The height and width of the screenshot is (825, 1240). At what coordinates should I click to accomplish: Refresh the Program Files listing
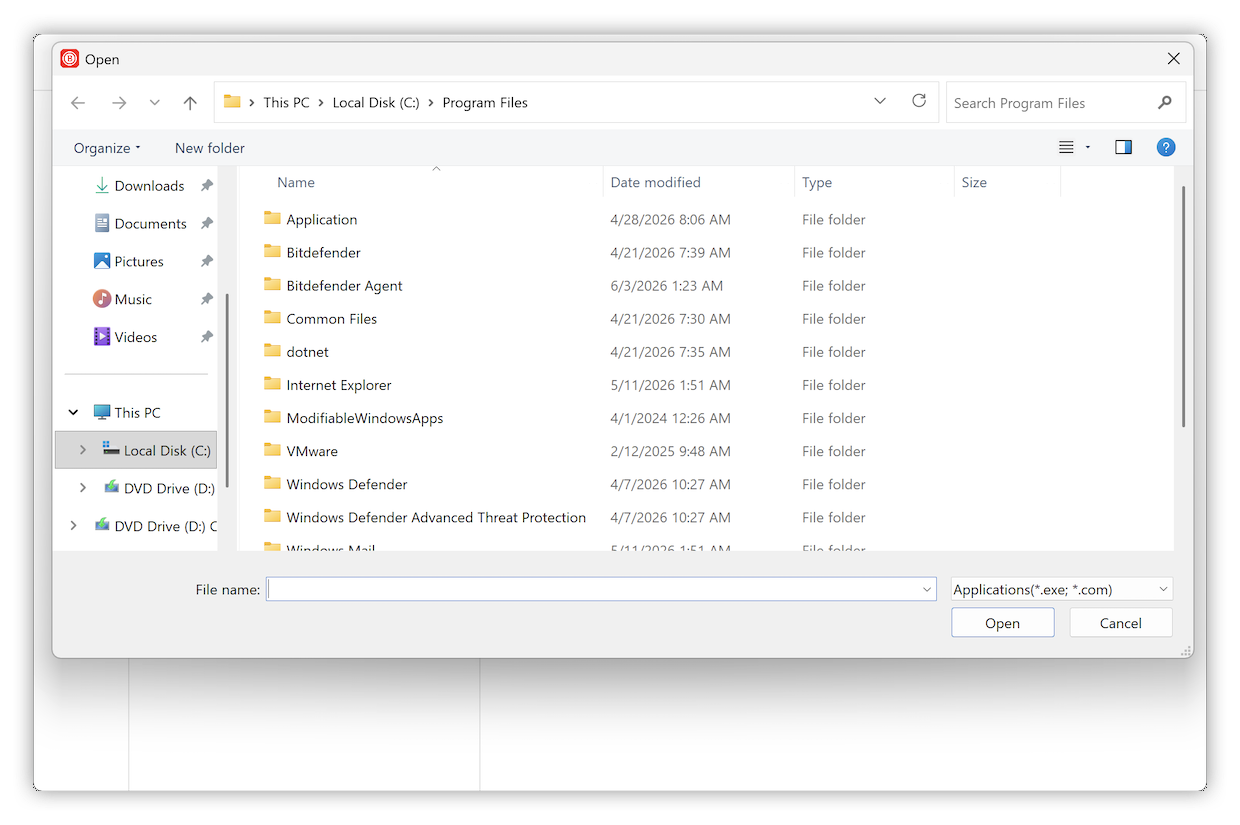tap(919, 101)
